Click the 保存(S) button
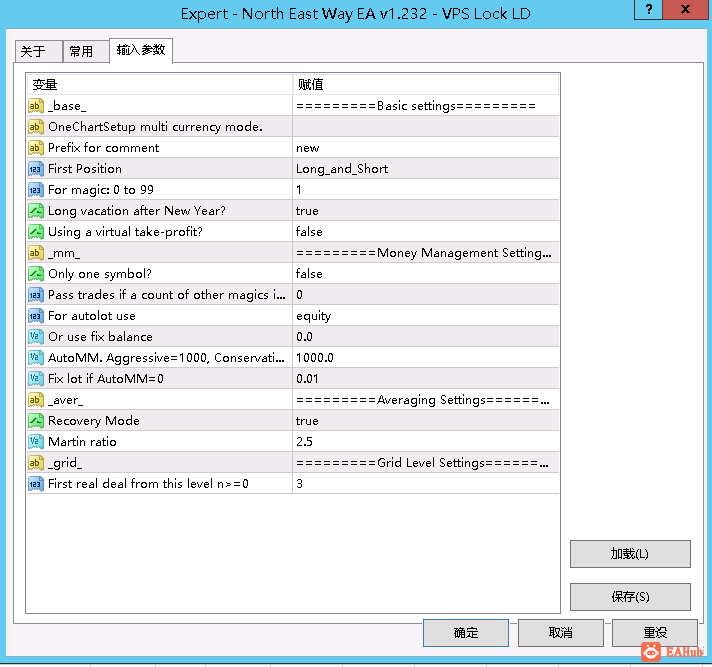The height and width of the screenshot is (667, 712). click(630, 597)
